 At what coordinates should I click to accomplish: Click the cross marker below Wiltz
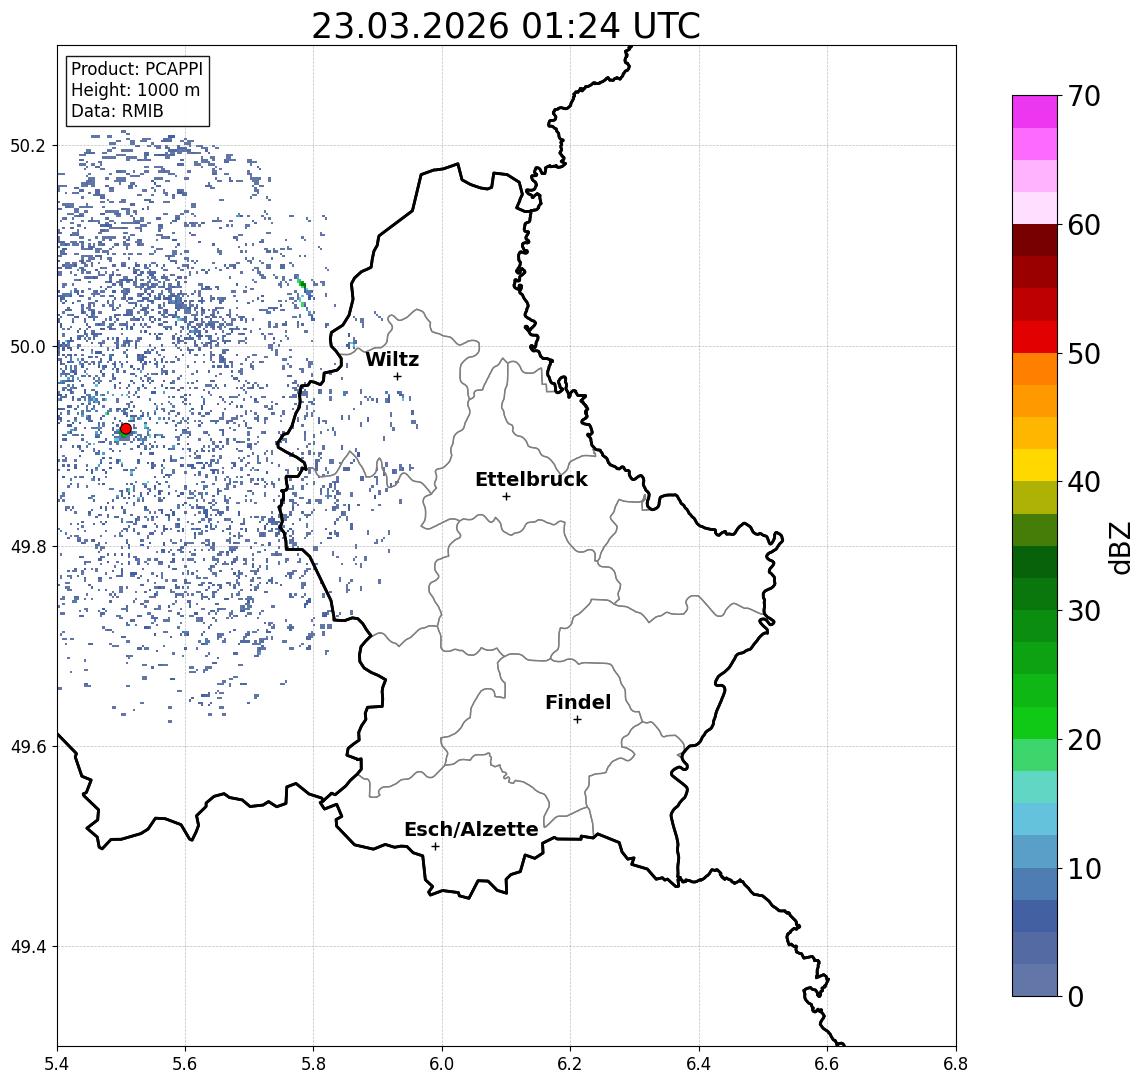point(397,376)
